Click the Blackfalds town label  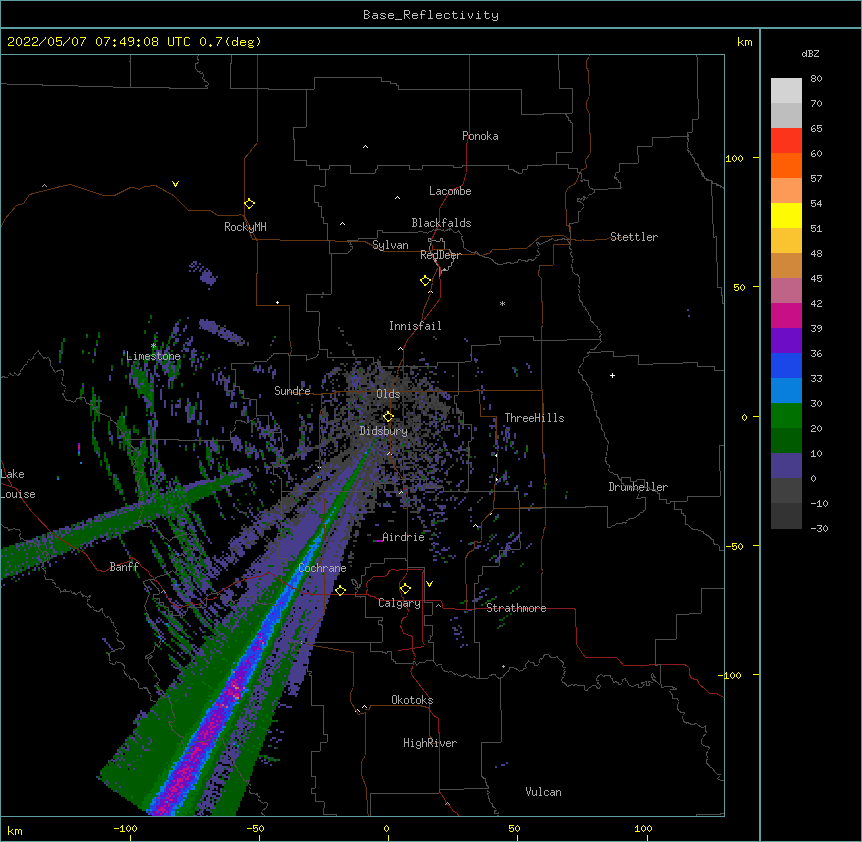[441, 223]
